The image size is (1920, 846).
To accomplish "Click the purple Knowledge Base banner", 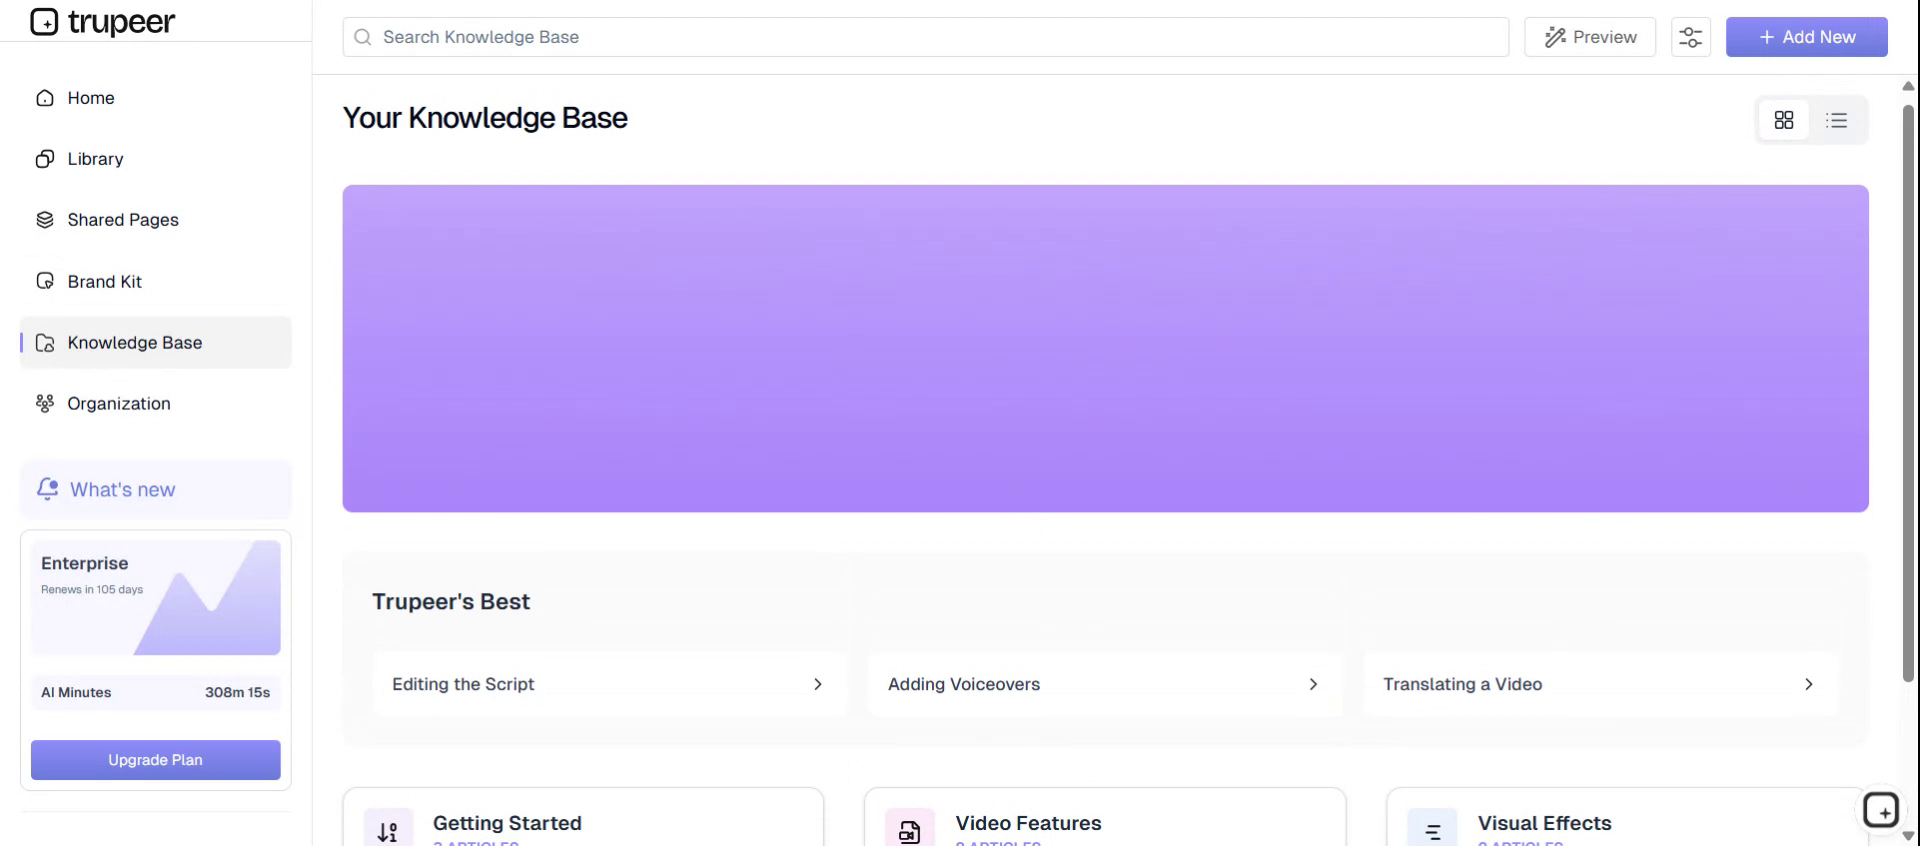I will click(1105, 348).
